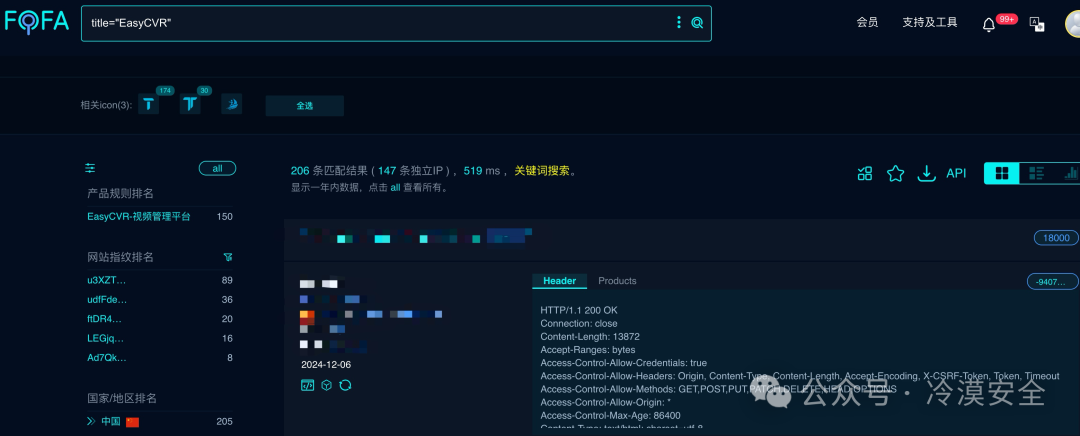
Task: Filter by fingerprint LEGjq…
Action: tap(107, 338)
